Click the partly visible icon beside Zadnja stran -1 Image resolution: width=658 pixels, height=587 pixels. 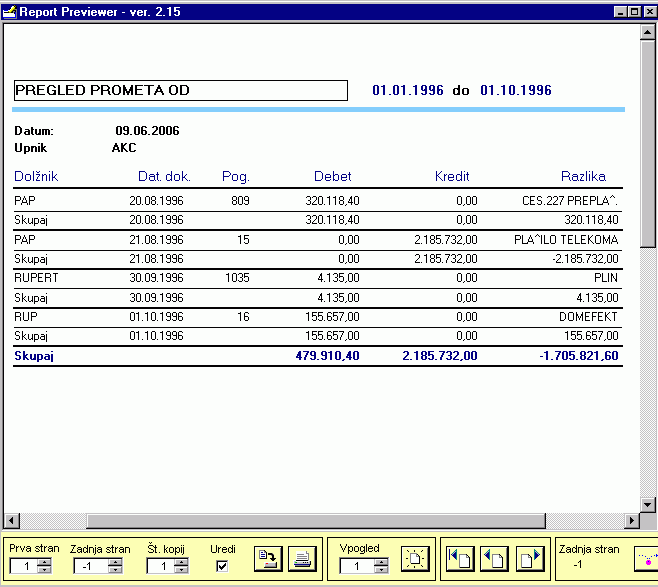pos(646,559)
